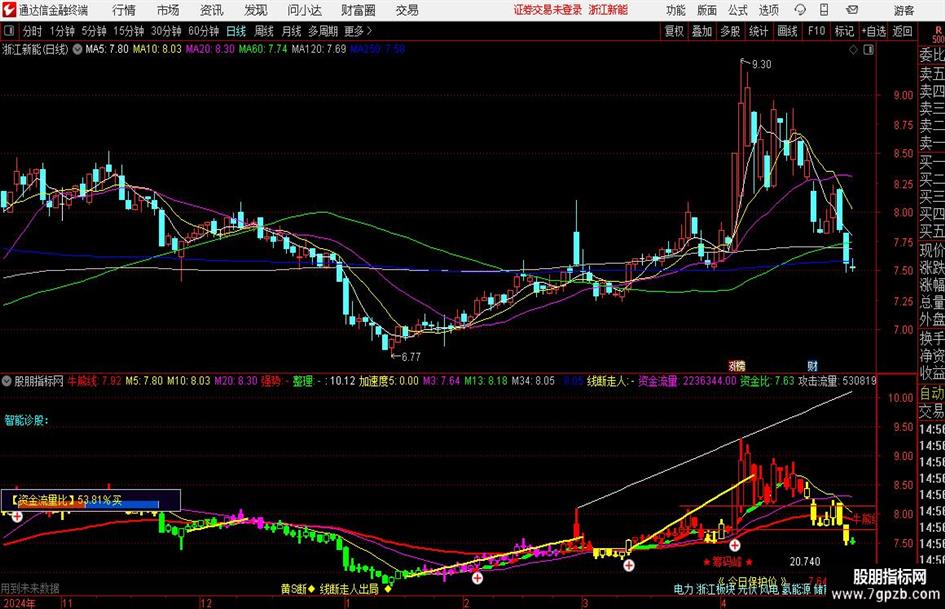Click the MA10: 8.03 value label
The width and height of the screenshot is (945, 609).
click(x=157, y=49)
